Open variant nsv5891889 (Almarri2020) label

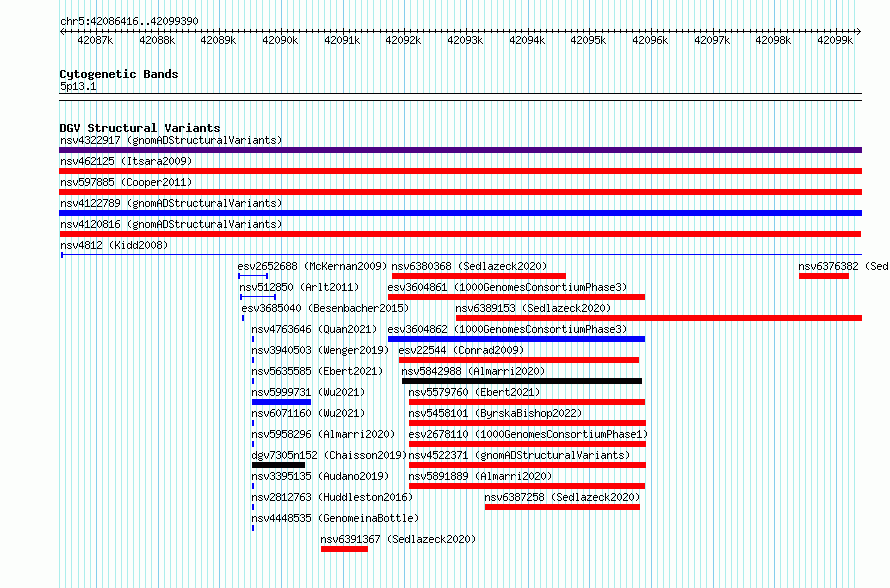[480, 476]
